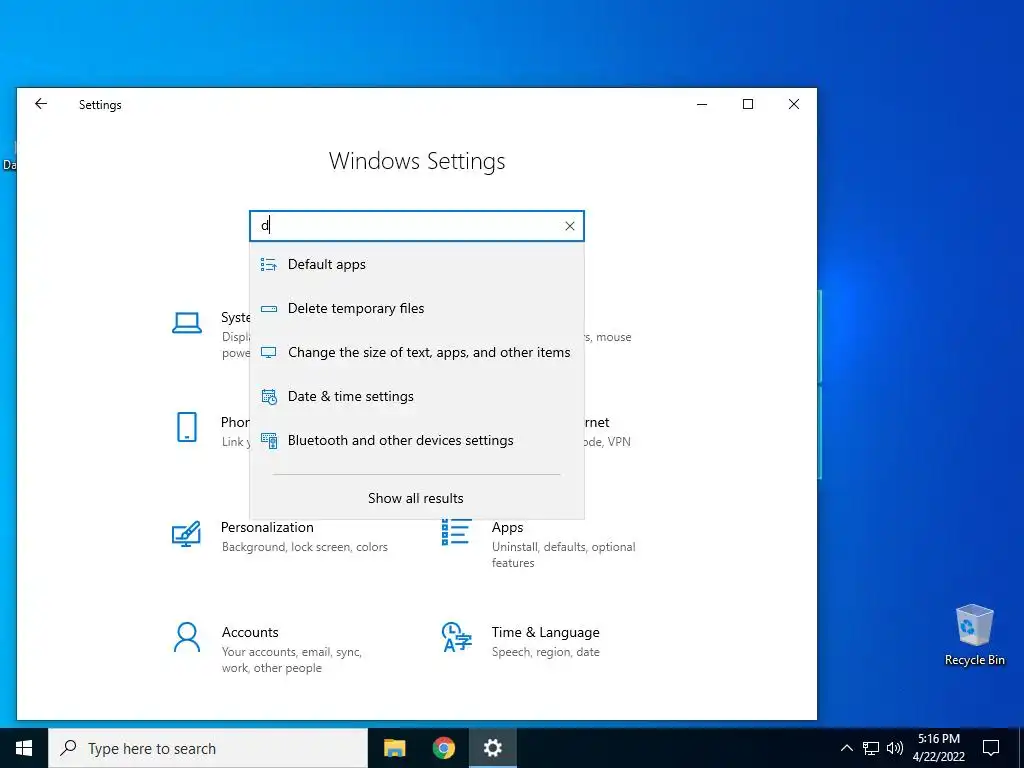Click the display icon beside Change the size
The width and height of the screenshot is (1024, 768).
click(268, 353)
